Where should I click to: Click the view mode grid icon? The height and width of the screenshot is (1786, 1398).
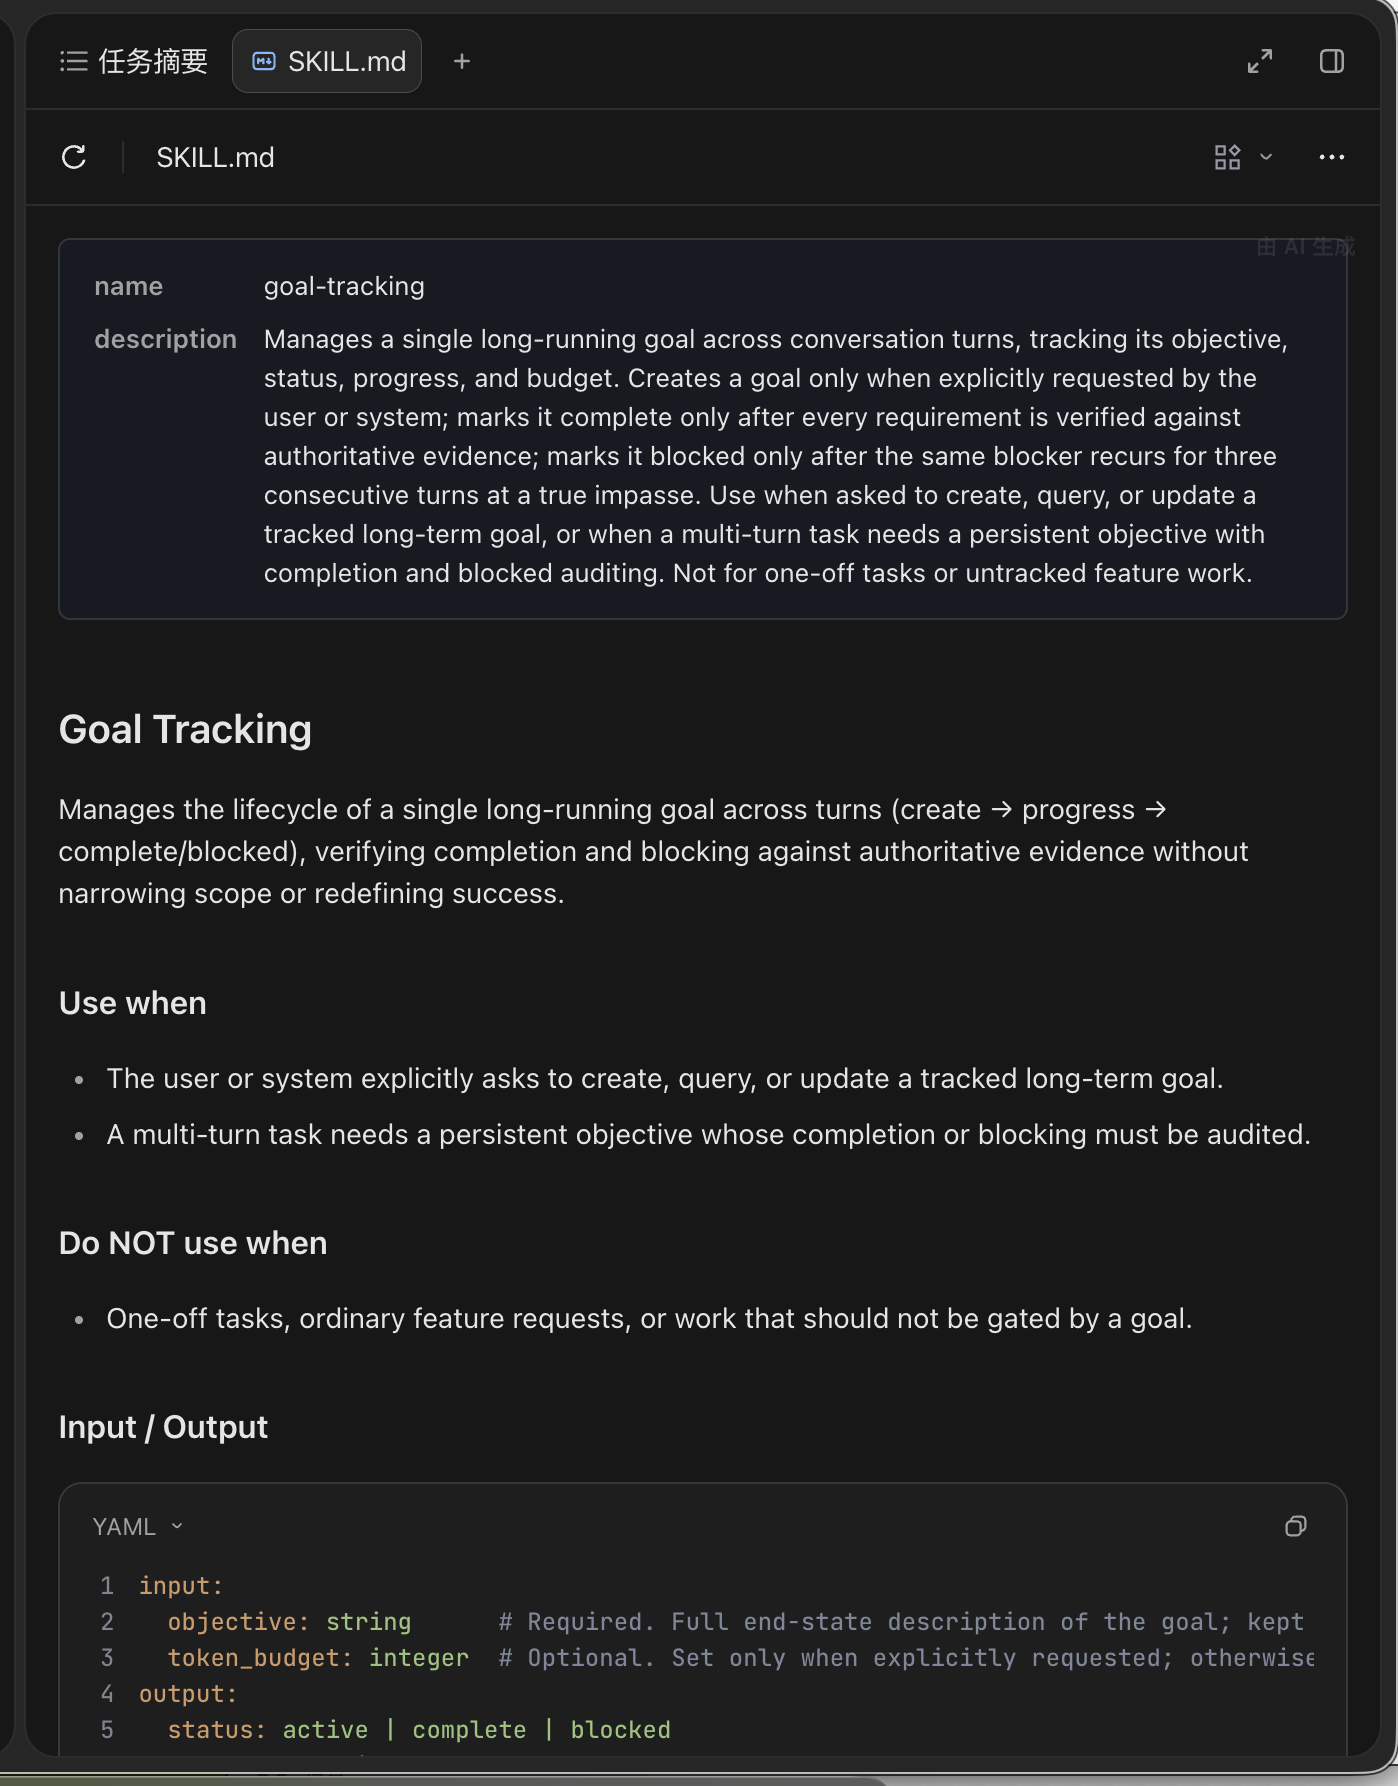(x=1227, y=157)
